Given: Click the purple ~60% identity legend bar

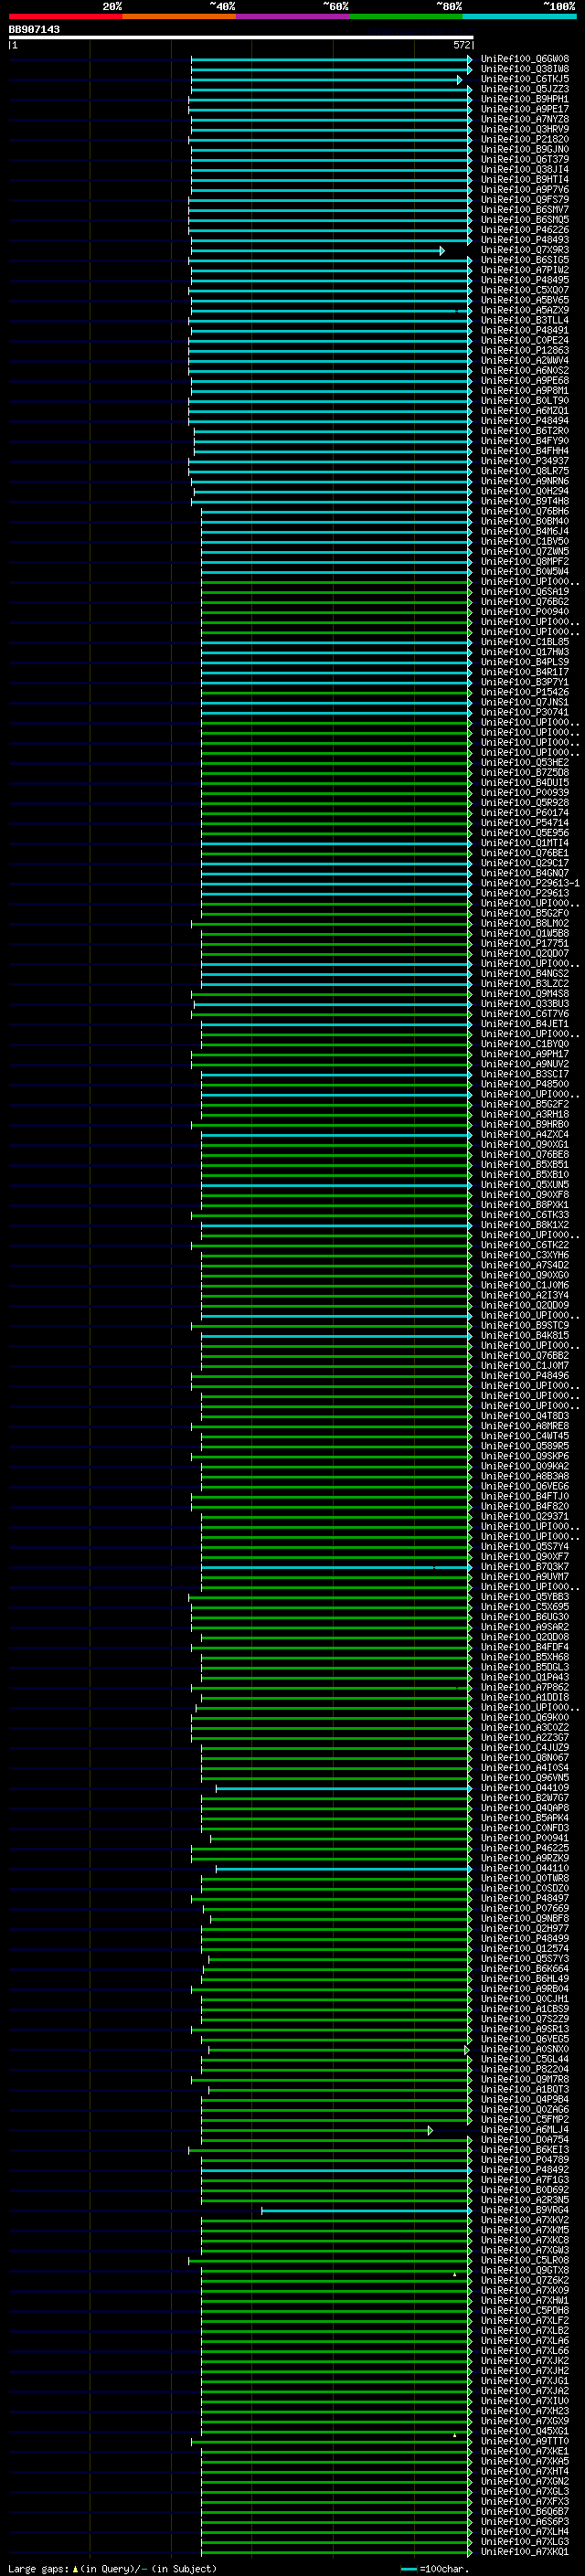Looking at the screenshot, I should (x=292, y=16).
